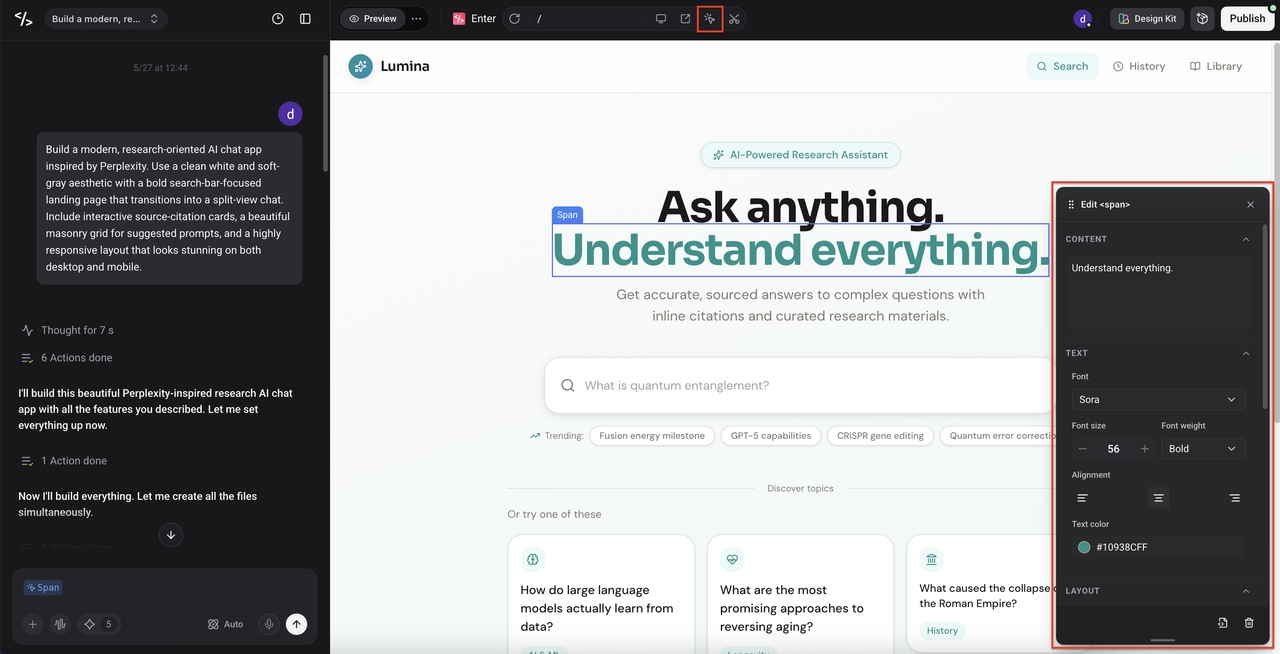
Task: Go to Library tab in Lumina nav
Action: pos(1216,66)
